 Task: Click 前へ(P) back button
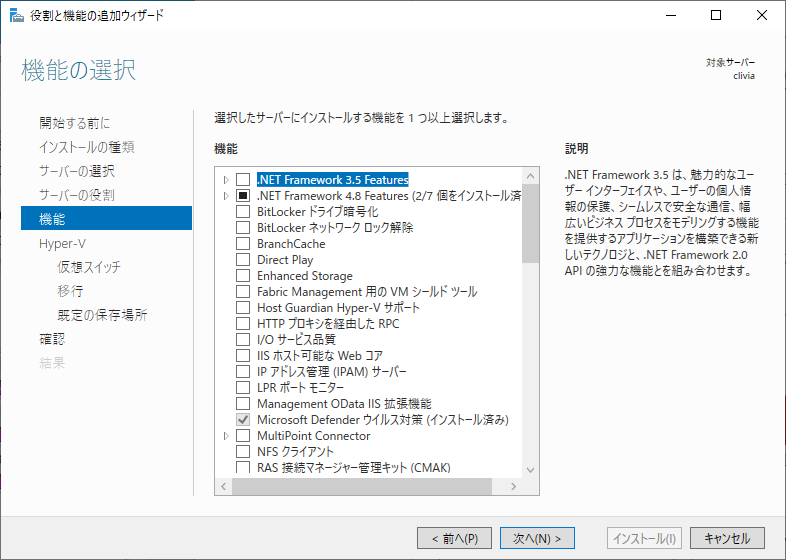[x=454, y=538]
